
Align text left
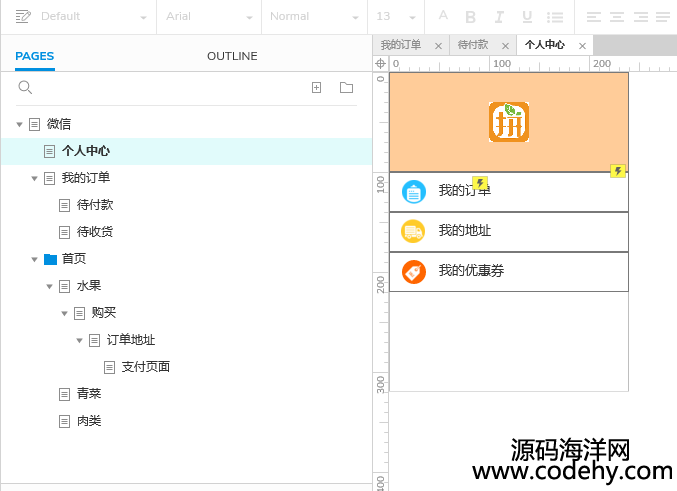pyautogui.click(x=594, y=17)
